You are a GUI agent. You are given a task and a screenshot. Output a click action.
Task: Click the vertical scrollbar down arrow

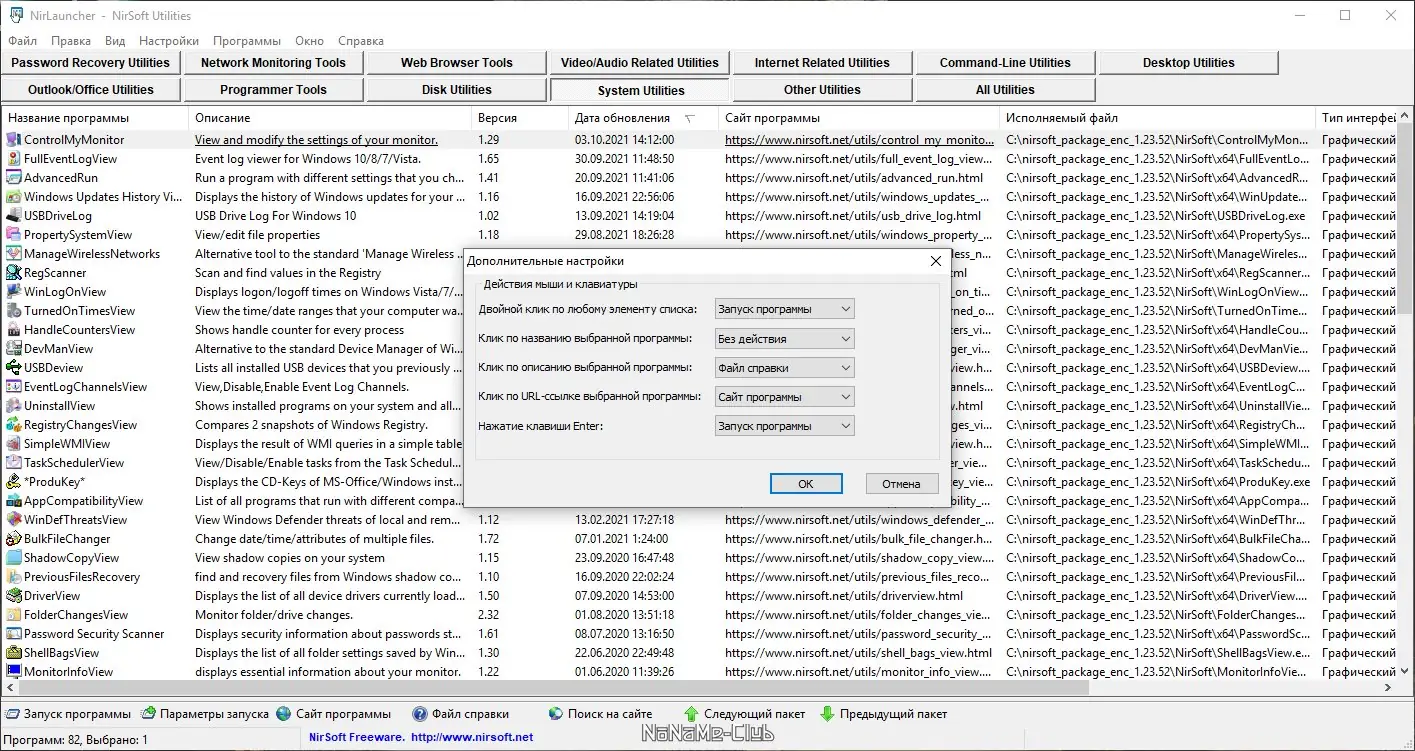pos(1404,672)
